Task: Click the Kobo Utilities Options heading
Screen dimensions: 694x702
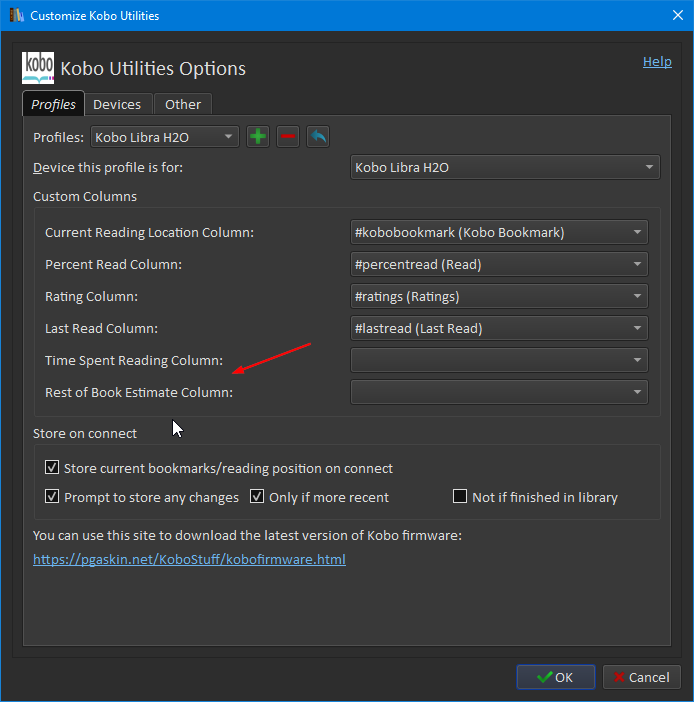Action: tap(153, 68)
